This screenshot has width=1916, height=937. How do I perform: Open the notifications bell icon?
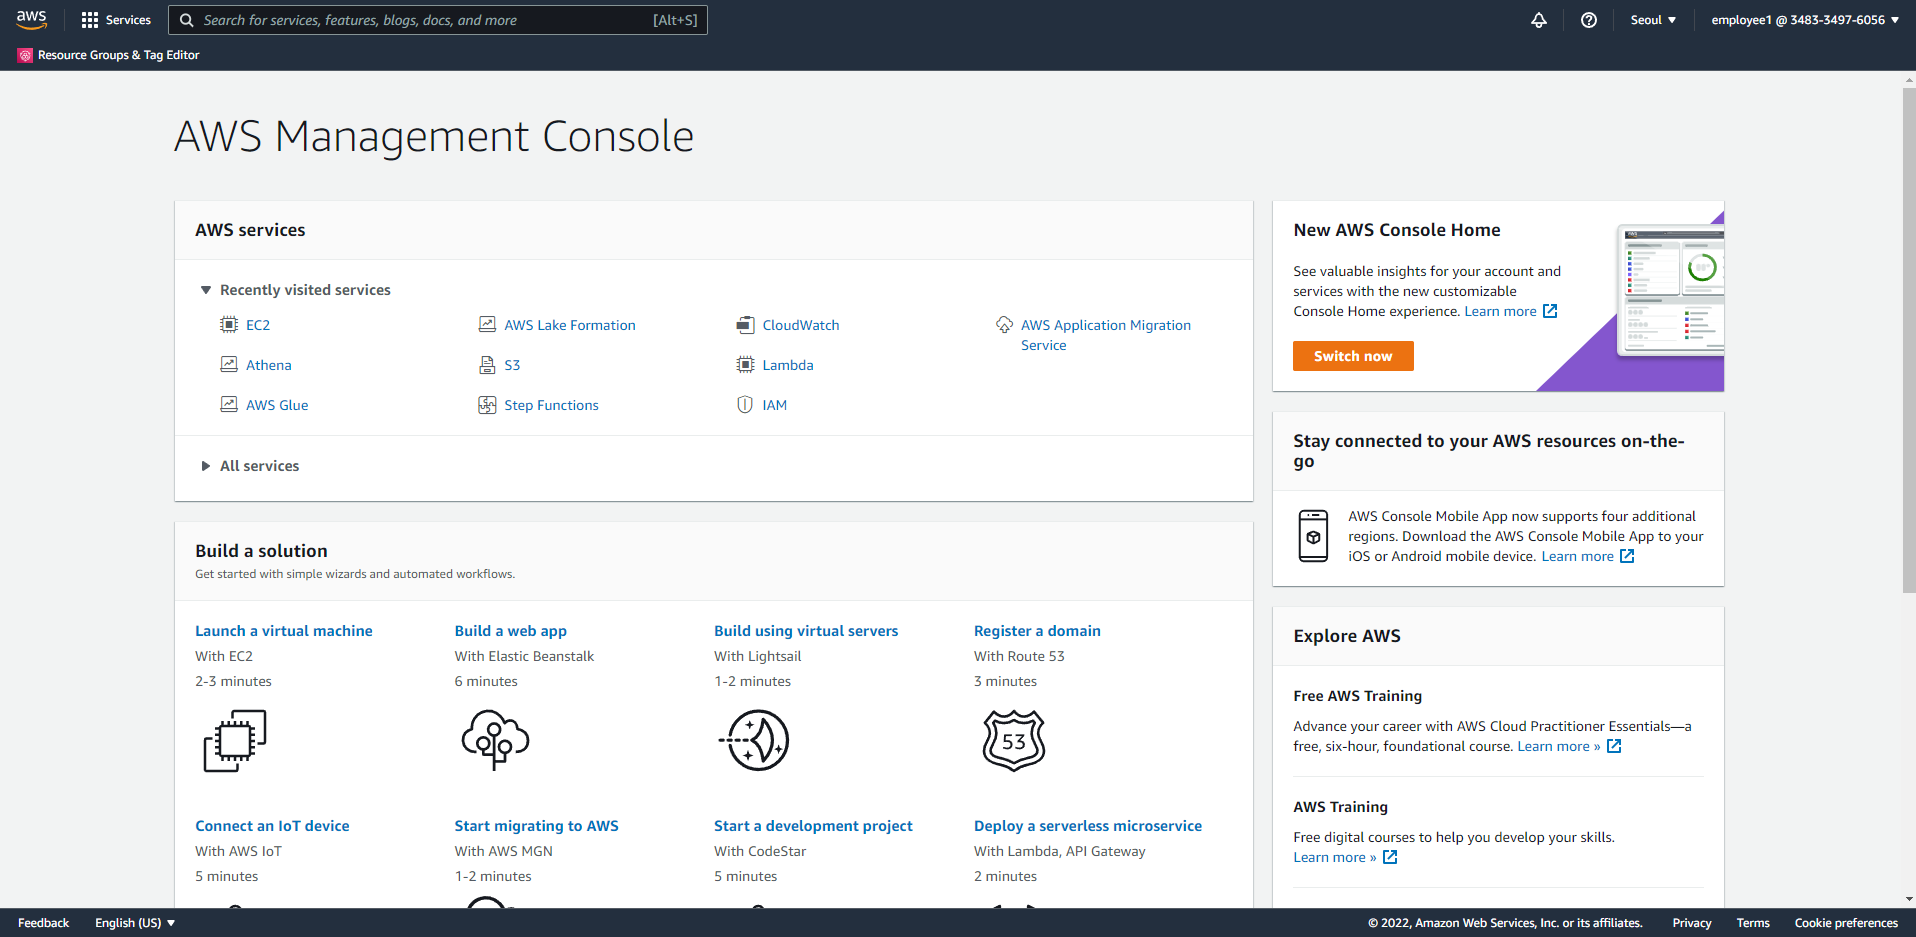click(x=1539, y=20)
